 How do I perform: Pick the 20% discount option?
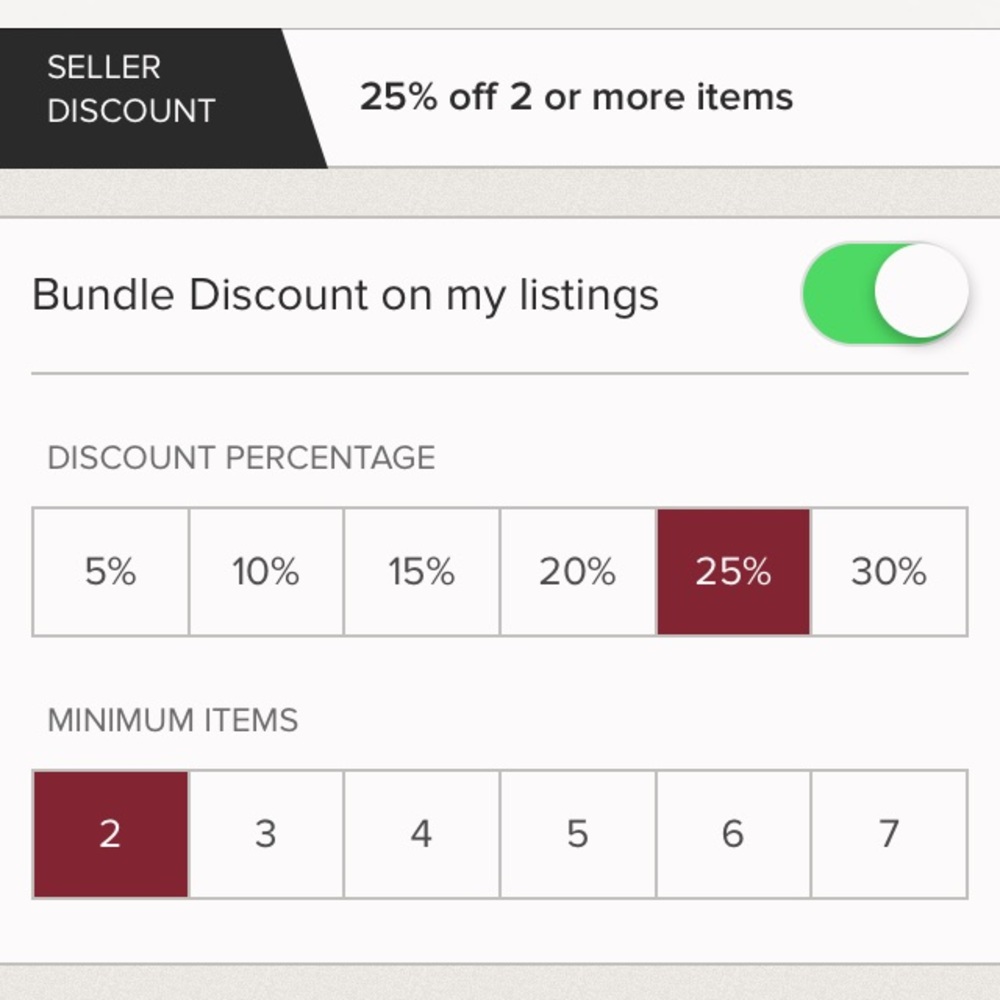click(578, 572)
